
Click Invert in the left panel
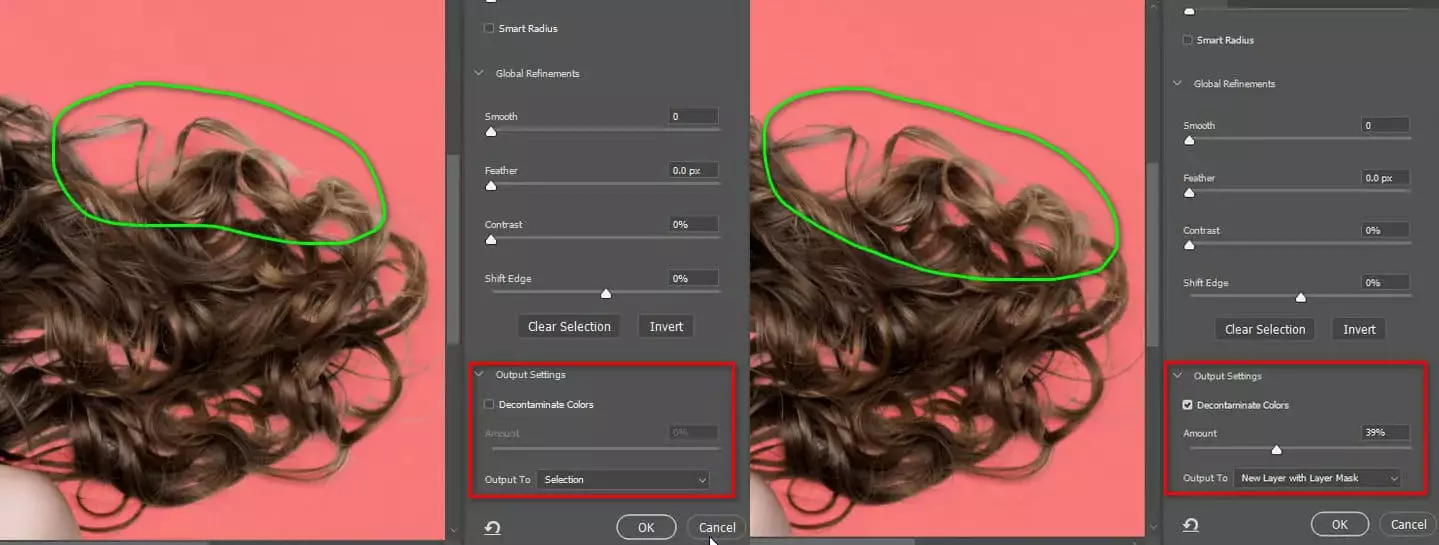click(x=666, y=326)
